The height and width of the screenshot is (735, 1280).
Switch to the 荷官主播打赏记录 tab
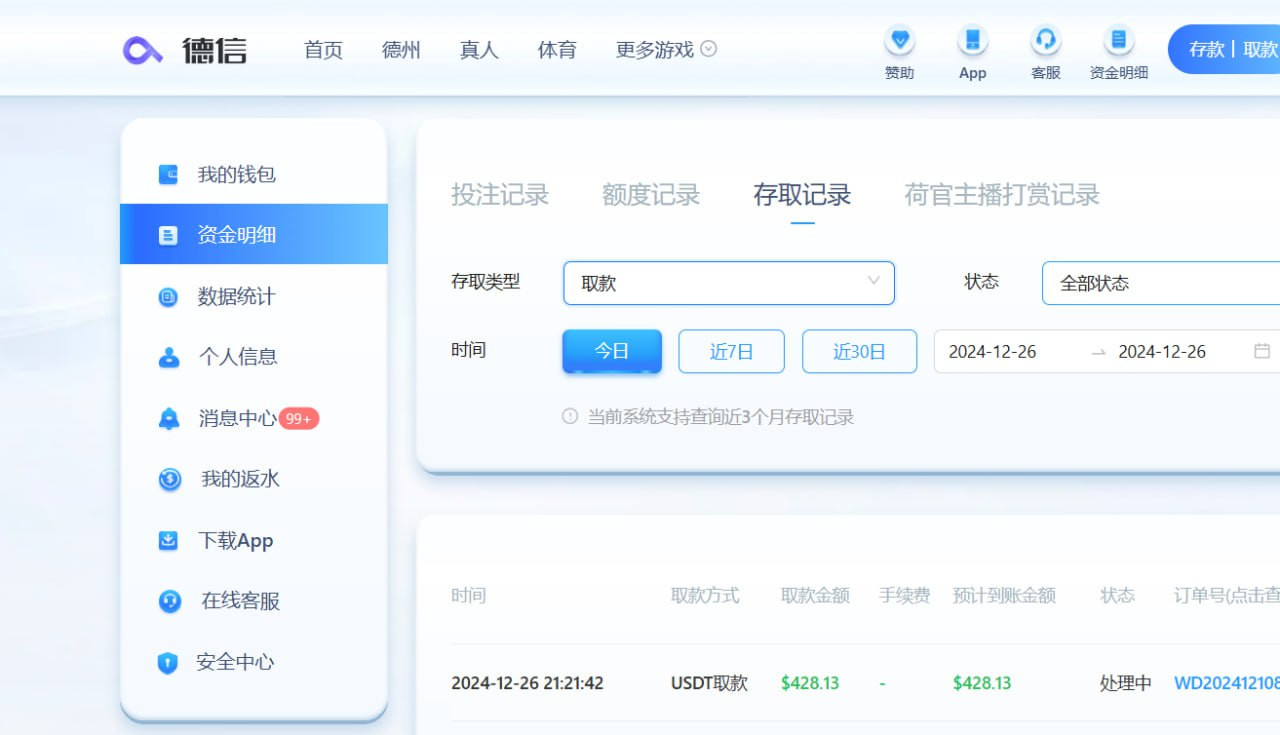[x=1002, y=194]
